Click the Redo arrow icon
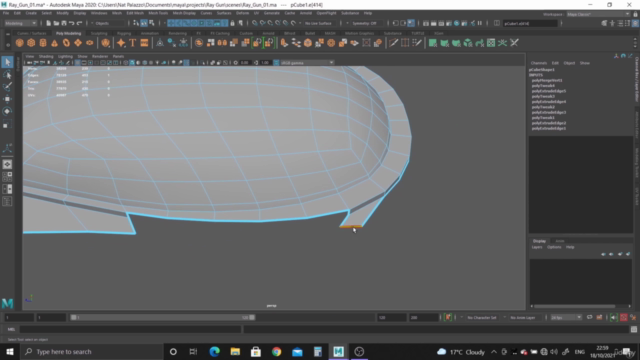Screen dimensions: 640x360 click(x=80, y=23)
